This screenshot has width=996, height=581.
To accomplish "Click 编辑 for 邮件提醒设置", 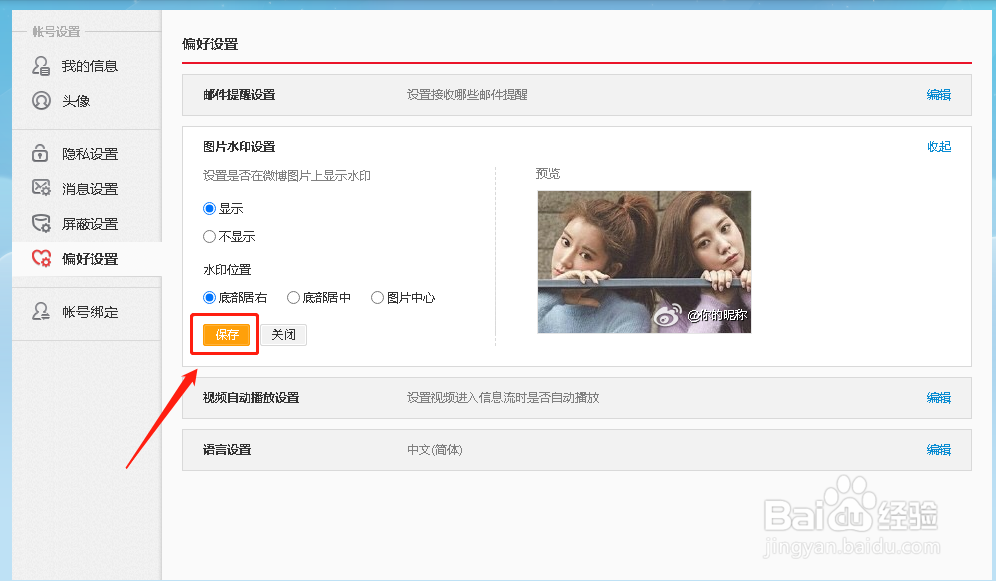I will (938, 95).
